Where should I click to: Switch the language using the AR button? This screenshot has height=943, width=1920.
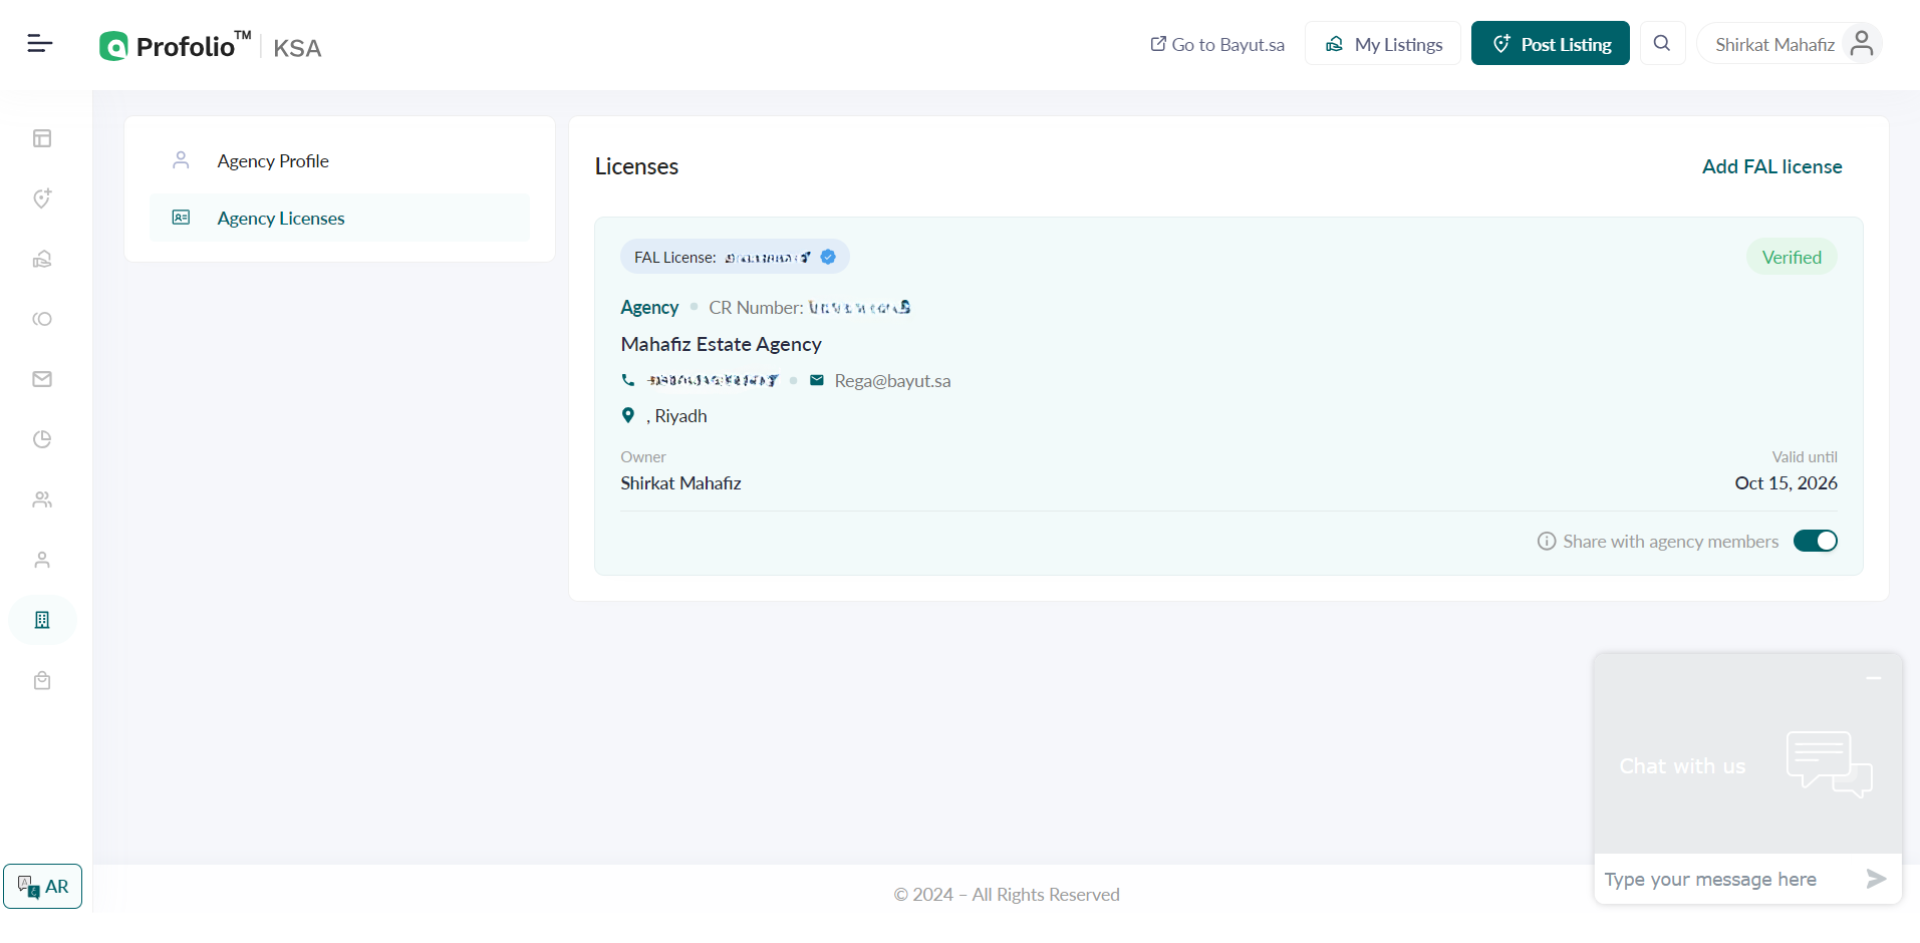[43, 886]
